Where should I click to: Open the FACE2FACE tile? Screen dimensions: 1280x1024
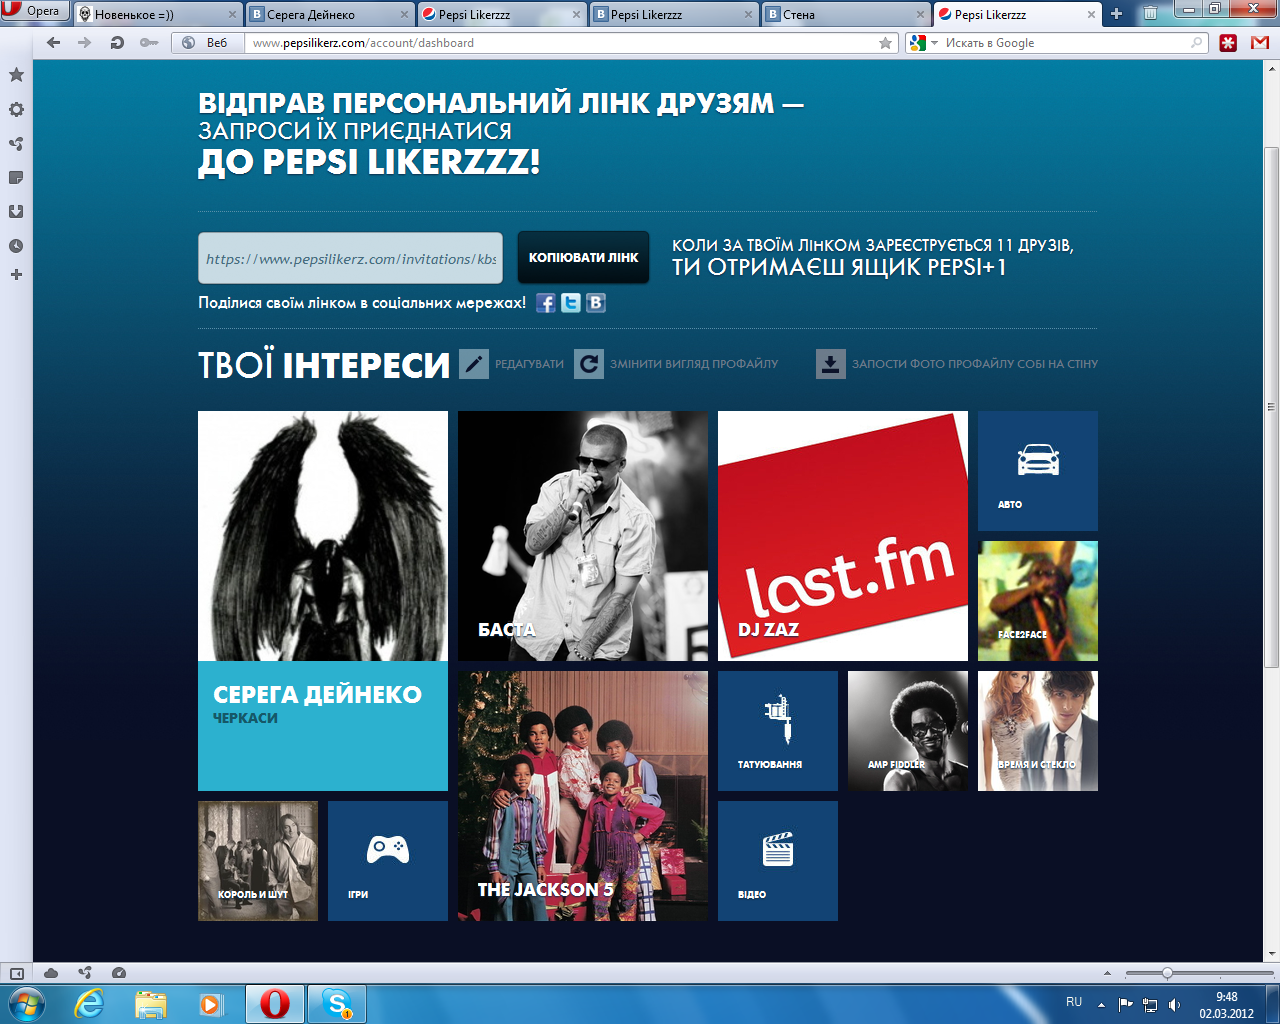coord(1038,601)
